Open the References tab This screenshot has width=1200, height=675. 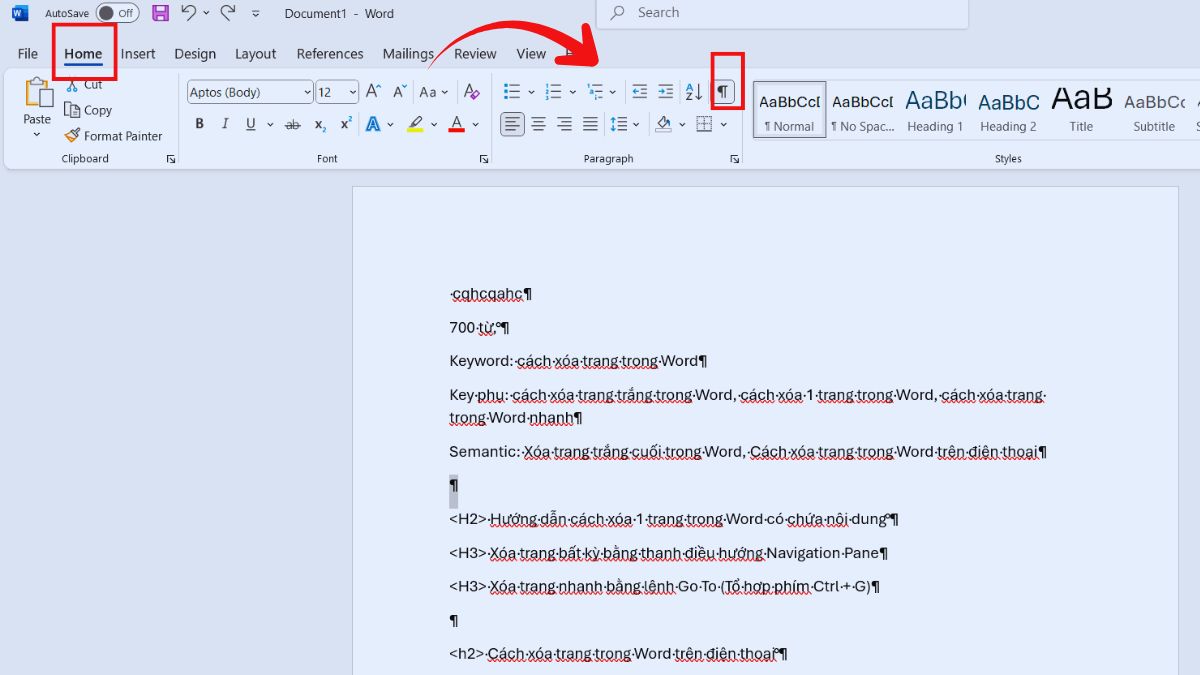[x=330, y=54]
